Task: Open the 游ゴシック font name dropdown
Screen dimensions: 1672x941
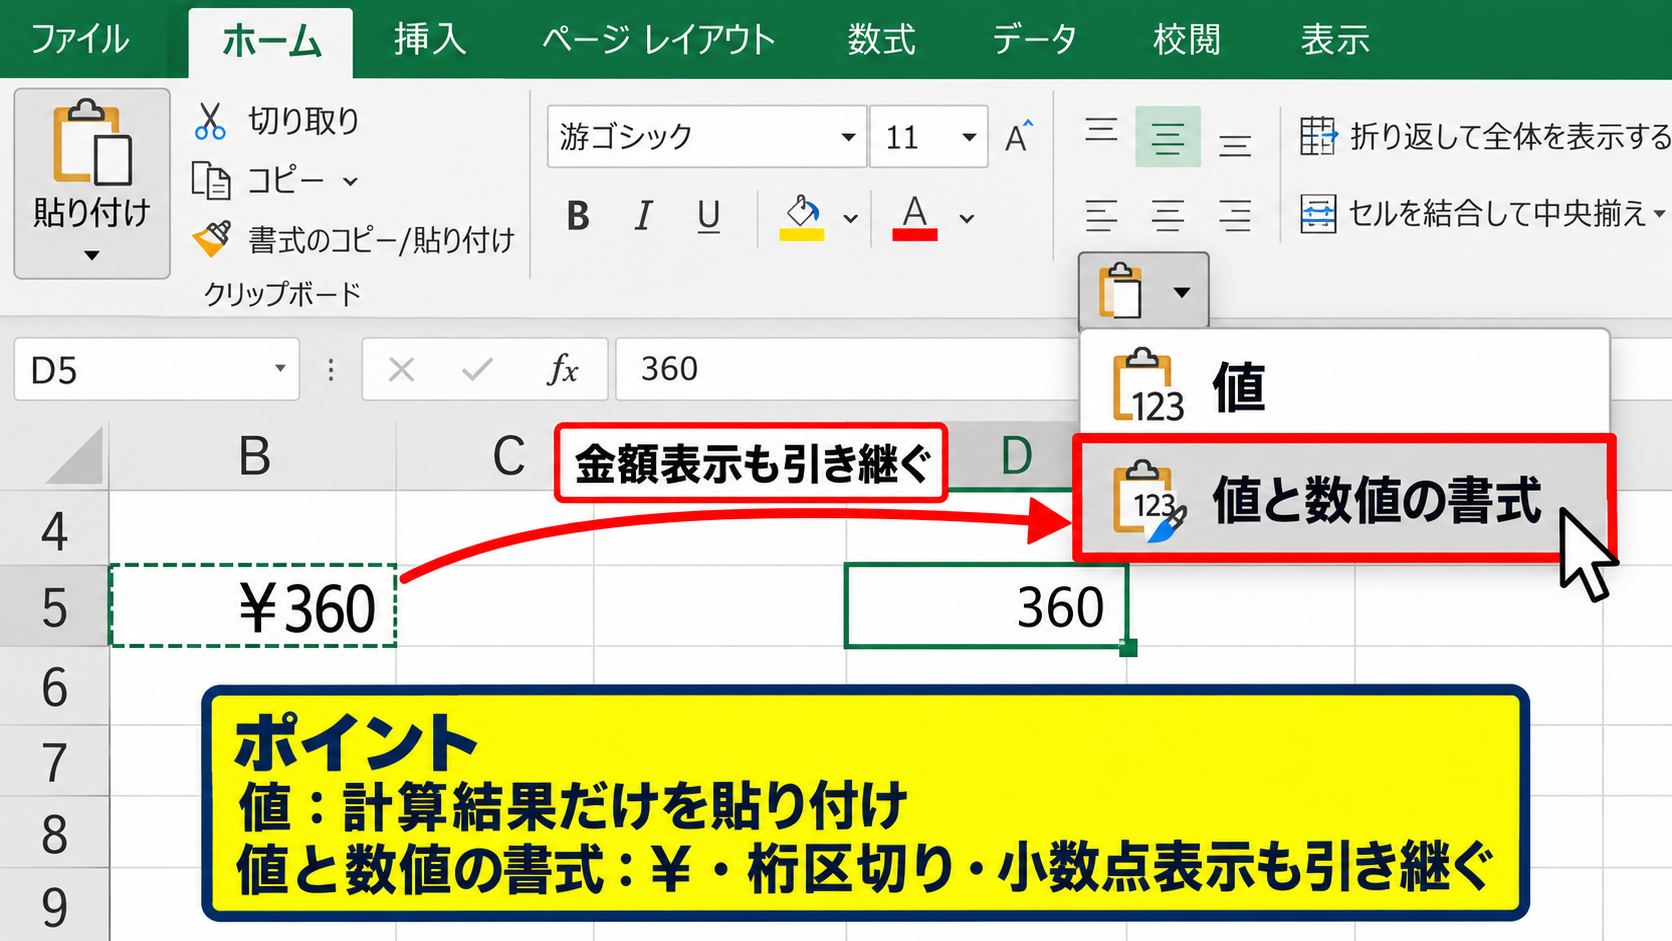Action: tap(848, 137)
